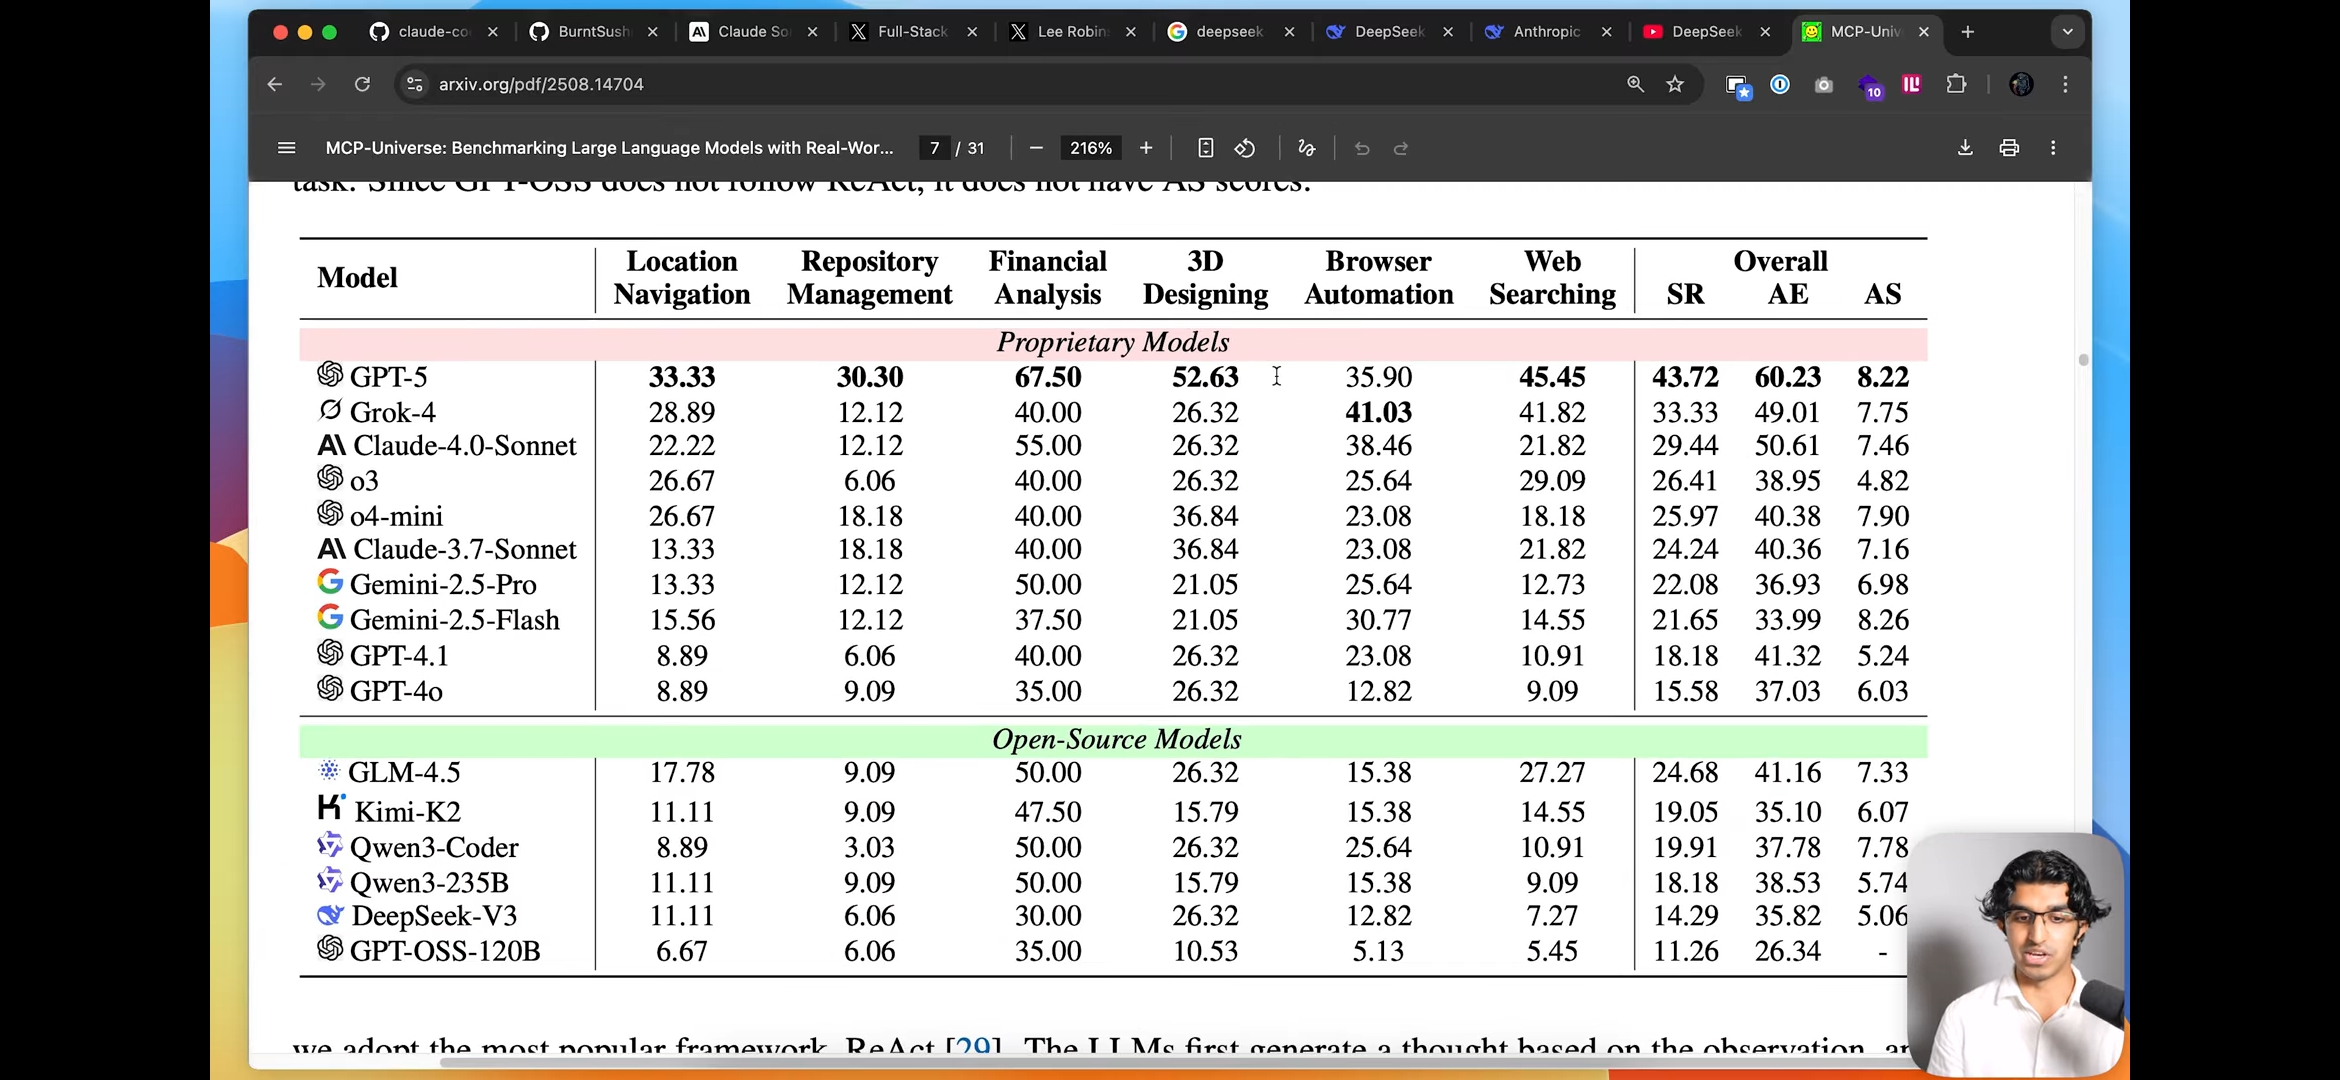Switch to claude-co GitHub tab
The width and height of the screenshot is (2340, 1080).
click(x=434, y=32)
